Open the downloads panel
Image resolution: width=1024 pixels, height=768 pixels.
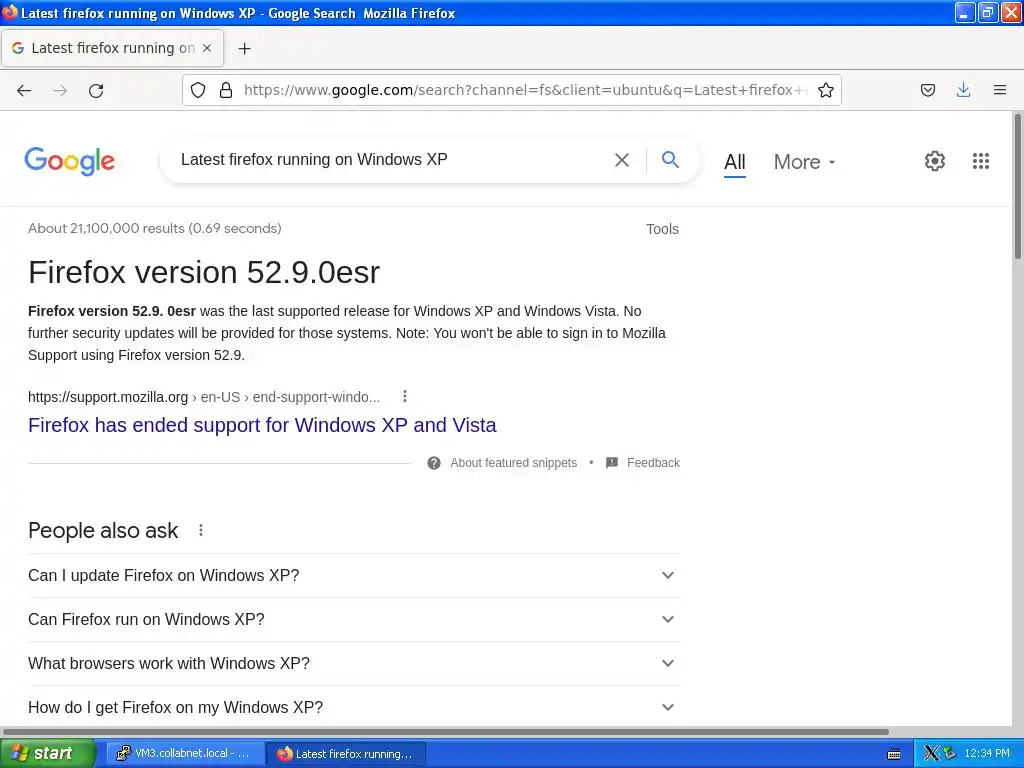point(963,90)
